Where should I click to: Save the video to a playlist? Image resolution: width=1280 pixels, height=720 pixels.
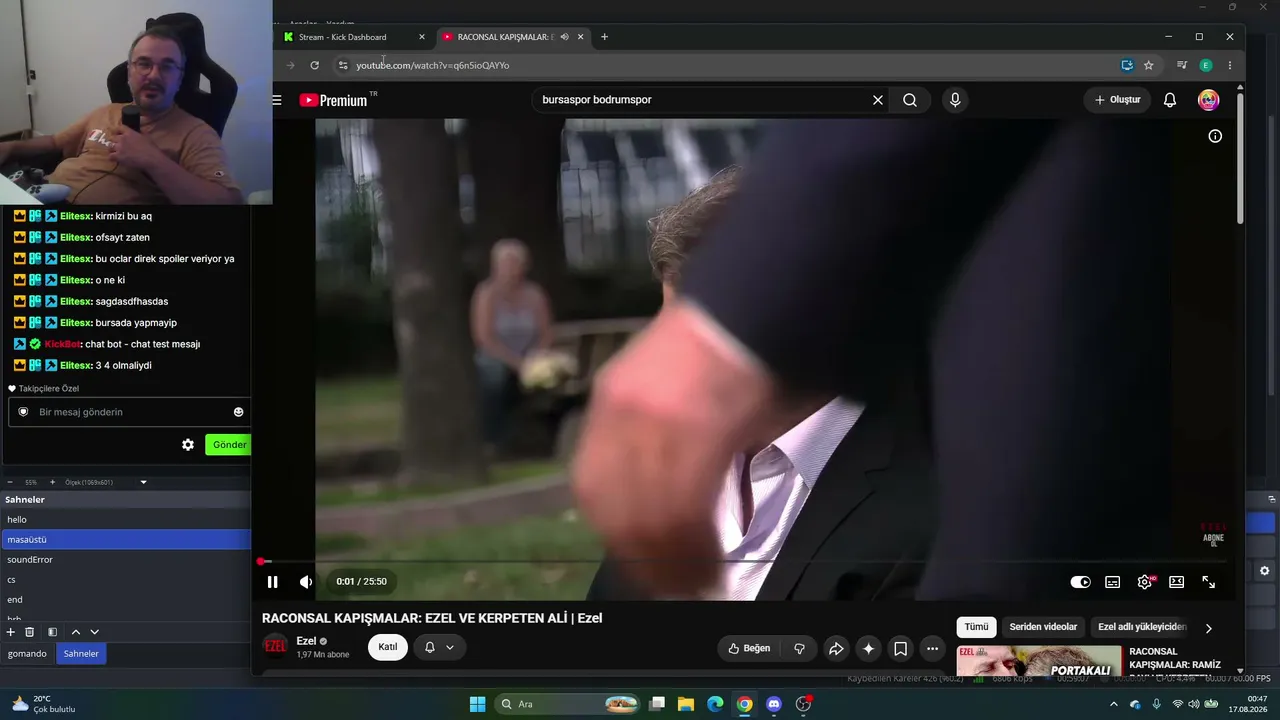(x=900, y=648)
